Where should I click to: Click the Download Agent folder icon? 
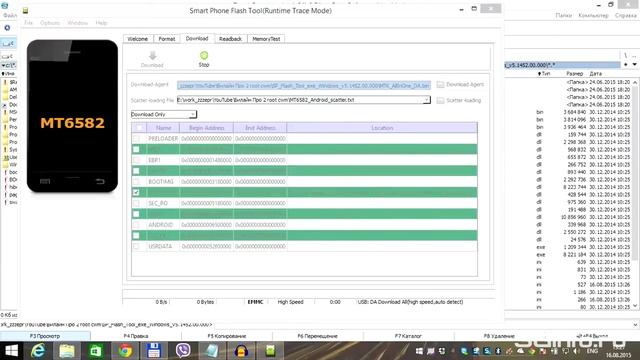(440, 84)
